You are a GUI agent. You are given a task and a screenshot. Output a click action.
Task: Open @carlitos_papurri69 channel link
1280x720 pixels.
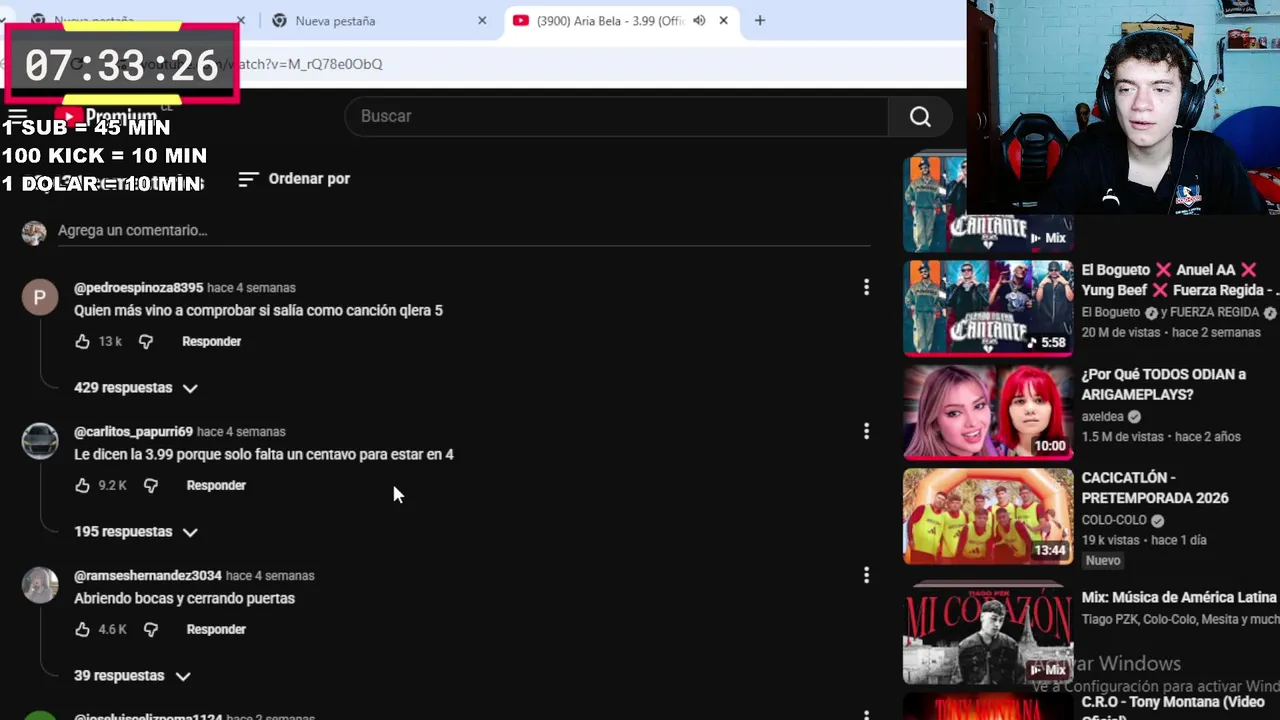coord(133,432)
